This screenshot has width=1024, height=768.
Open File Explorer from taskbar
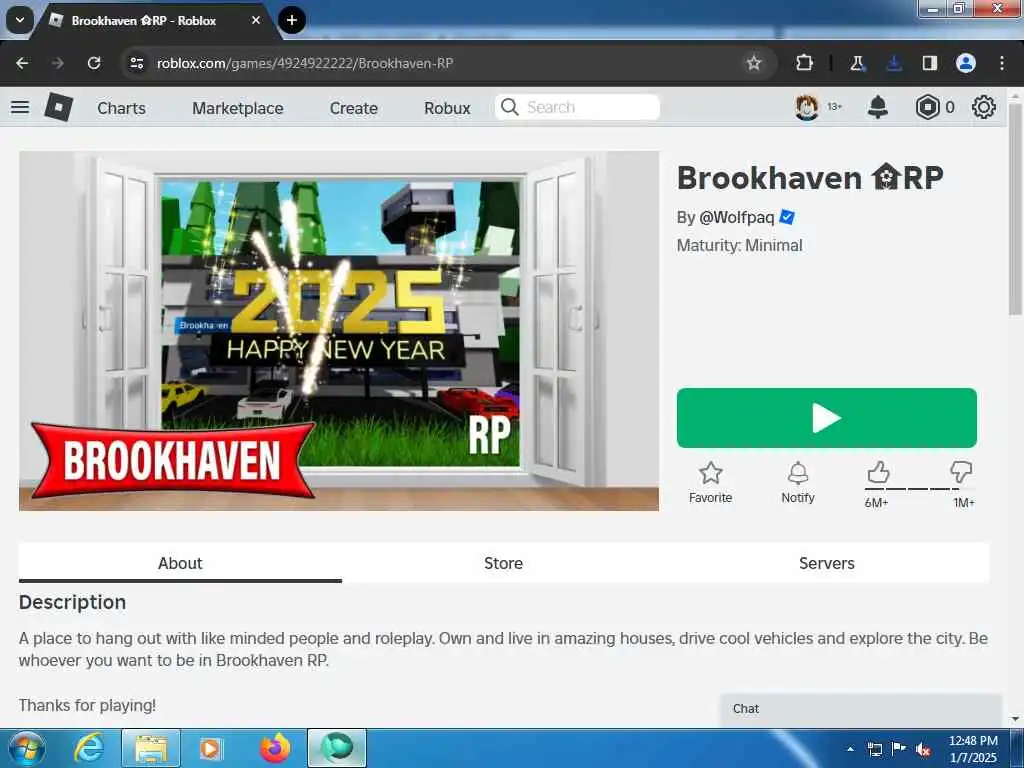(x=151, y=748)
